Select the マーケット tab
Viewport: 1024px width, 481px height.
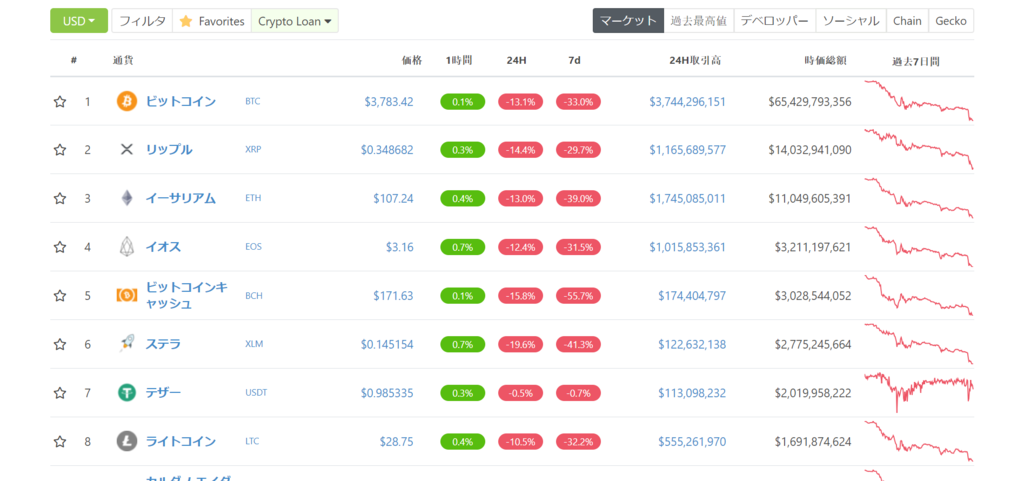pos(628,21)
